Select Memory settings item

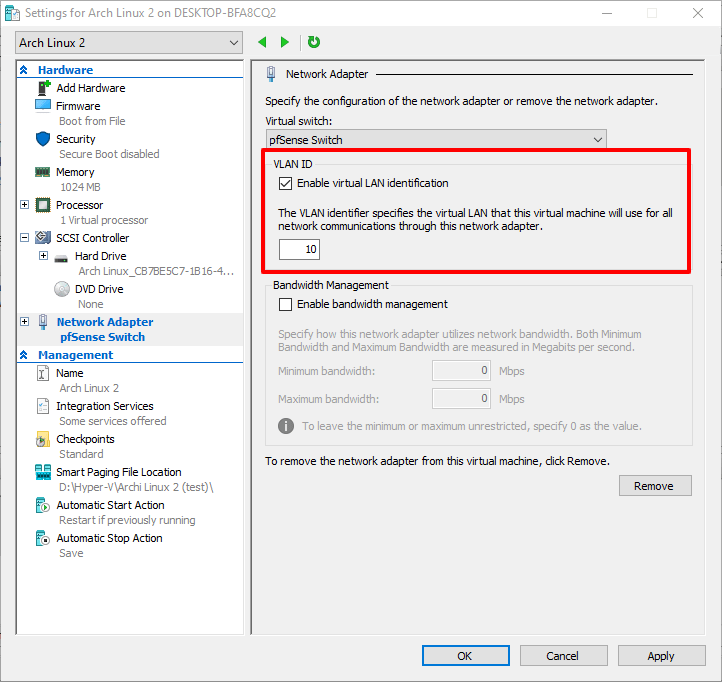[75, 172]
